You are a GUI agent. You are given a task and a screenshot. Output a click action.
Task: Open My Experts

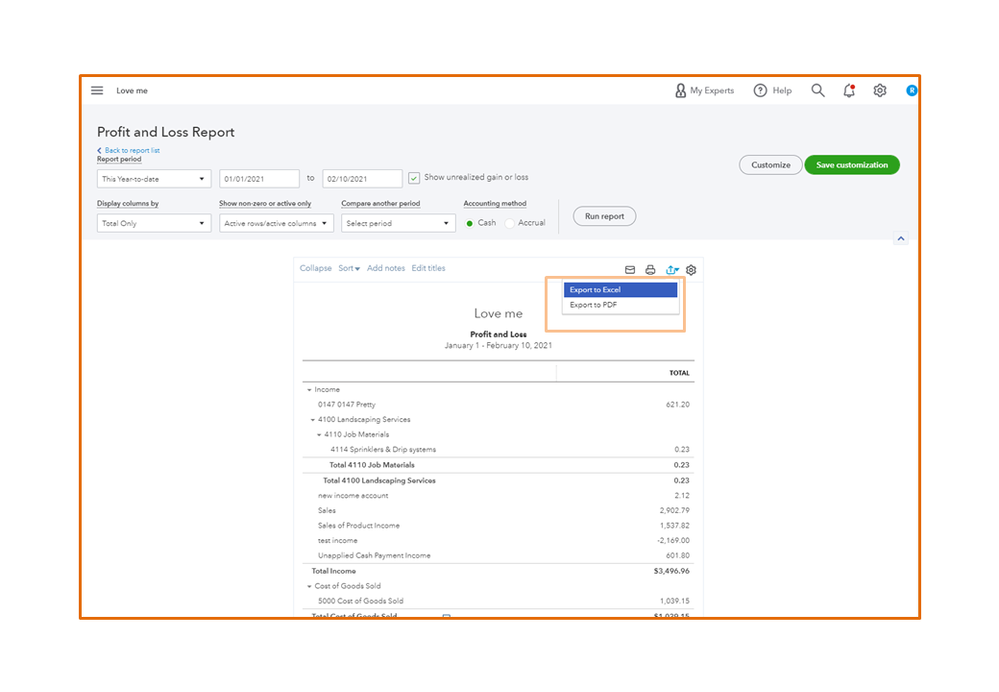704,90
